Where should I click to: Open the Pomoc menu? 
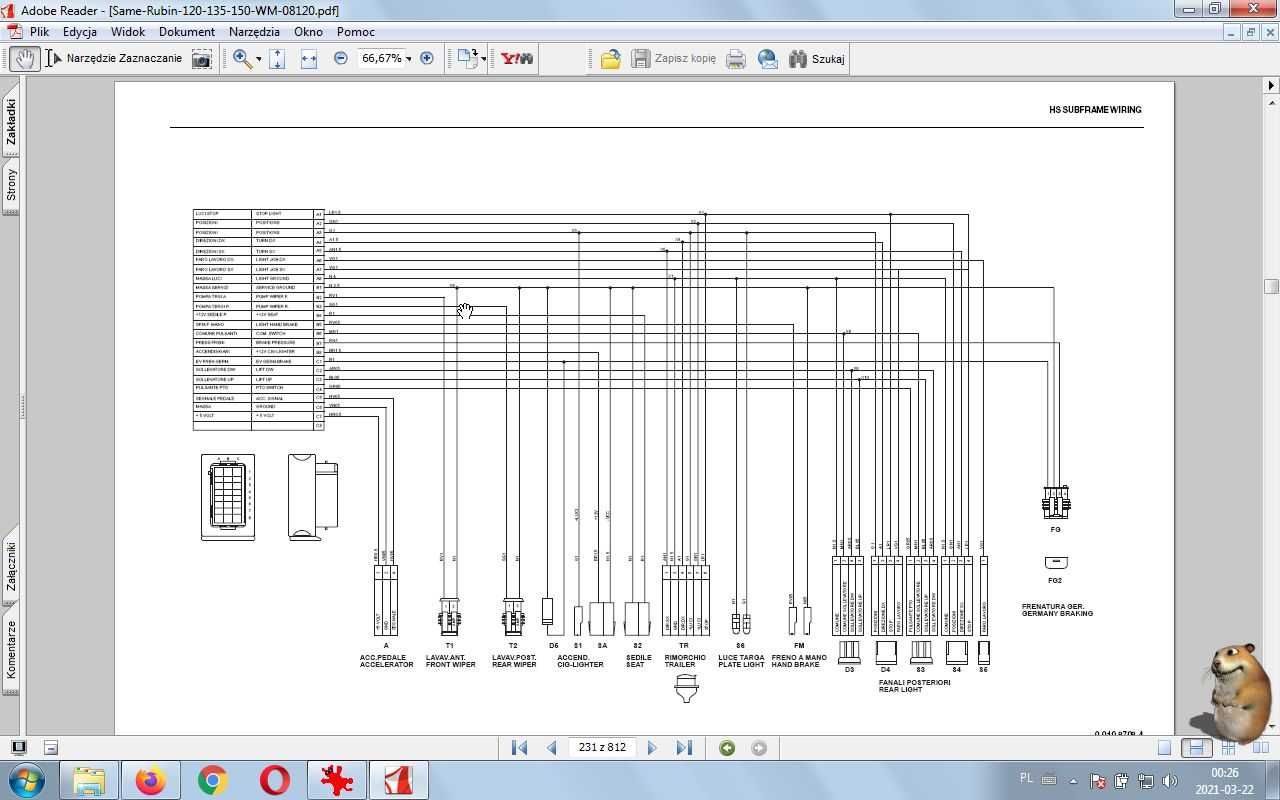356,32
